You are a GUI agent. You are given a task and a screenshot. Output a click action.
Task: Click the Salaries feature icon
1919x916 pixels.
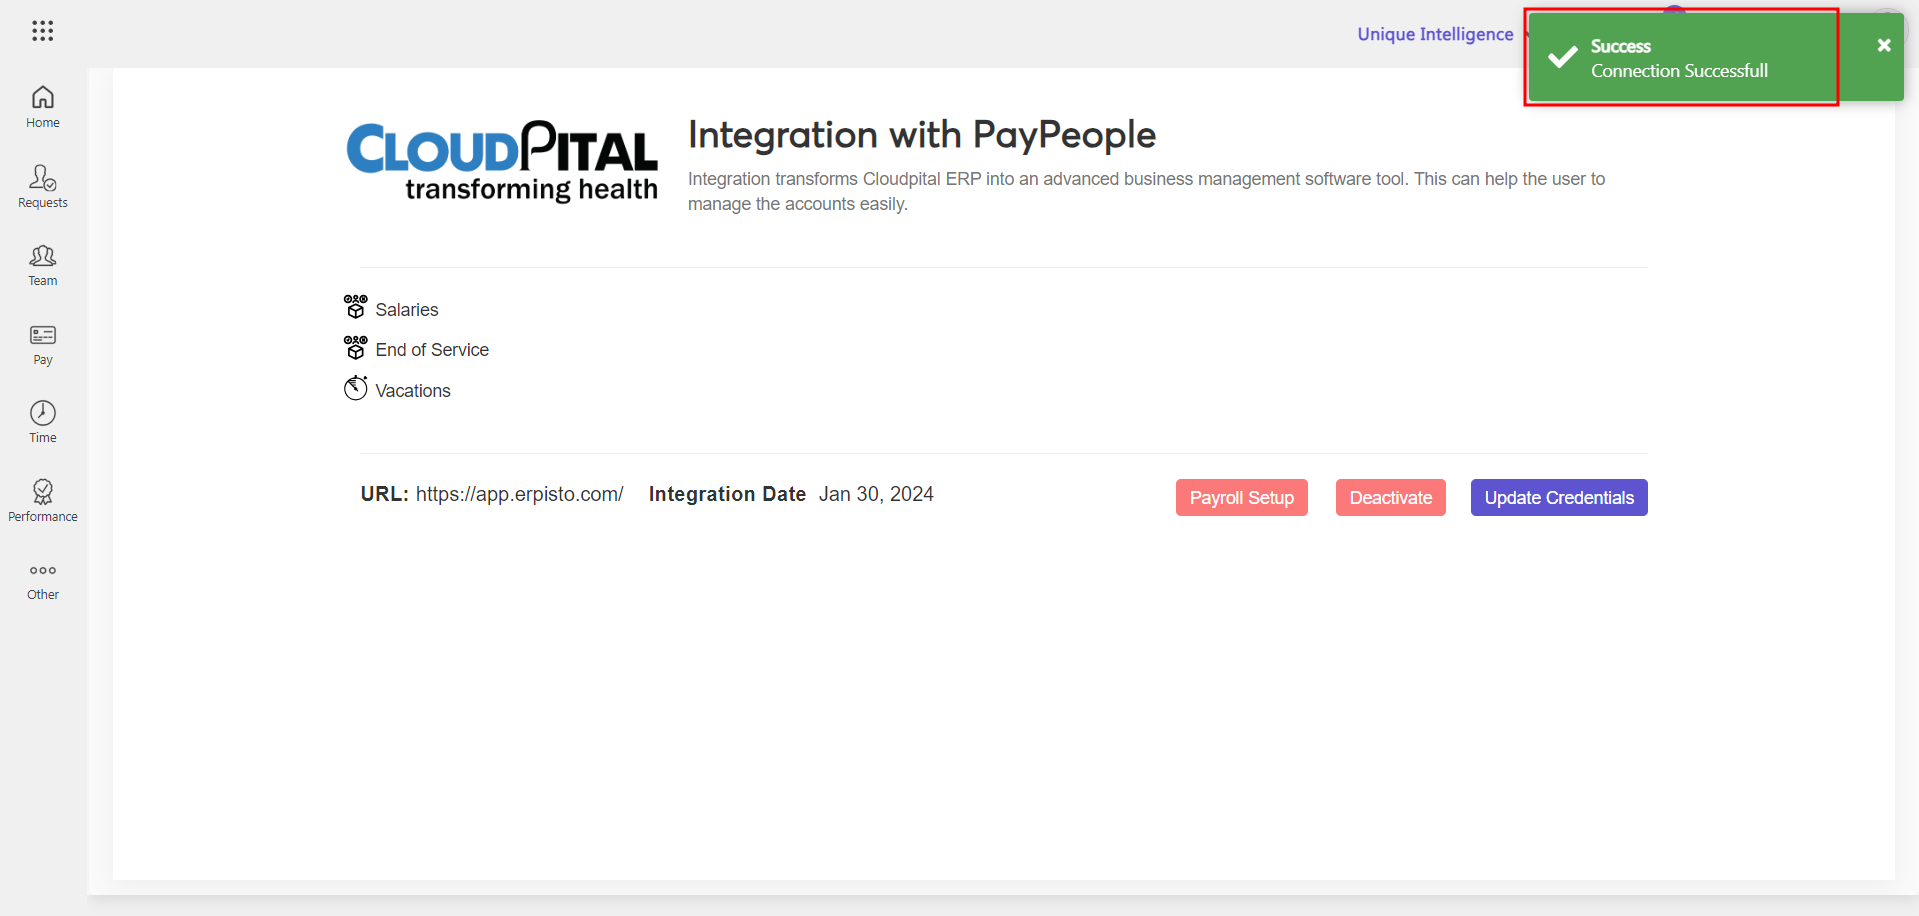coord(355,307)
